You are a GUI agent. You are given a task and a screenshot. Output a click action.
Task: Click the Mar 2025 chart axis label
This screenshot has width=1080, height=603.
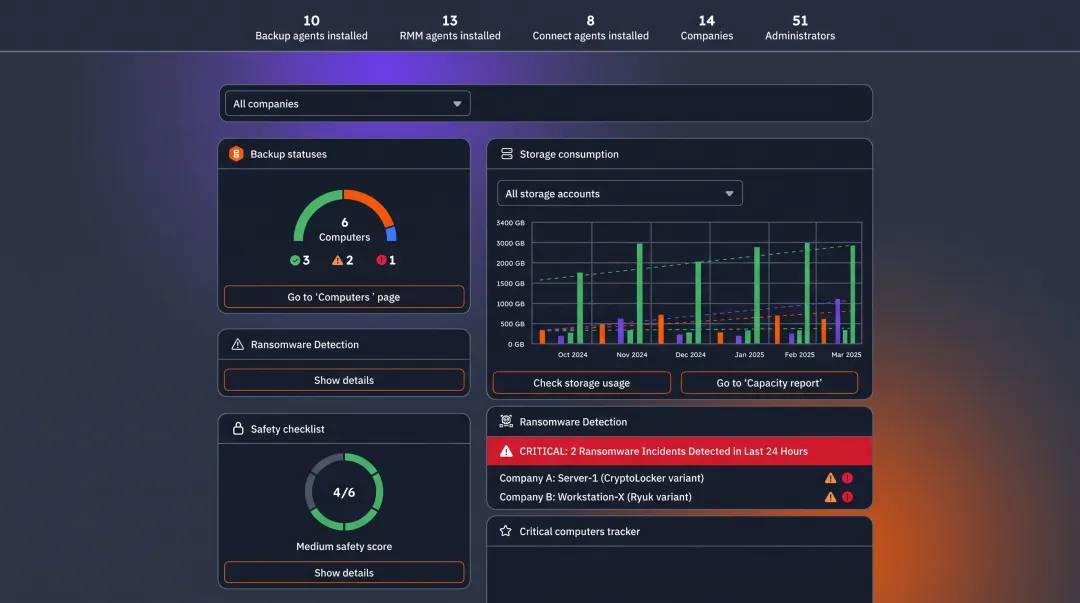(846, 355)
